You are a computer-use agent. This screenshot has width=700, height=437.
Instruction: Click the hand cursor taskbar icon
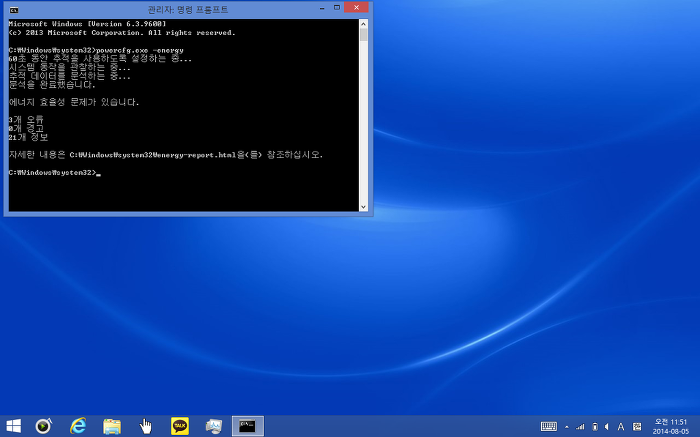[x=146, y=426]
